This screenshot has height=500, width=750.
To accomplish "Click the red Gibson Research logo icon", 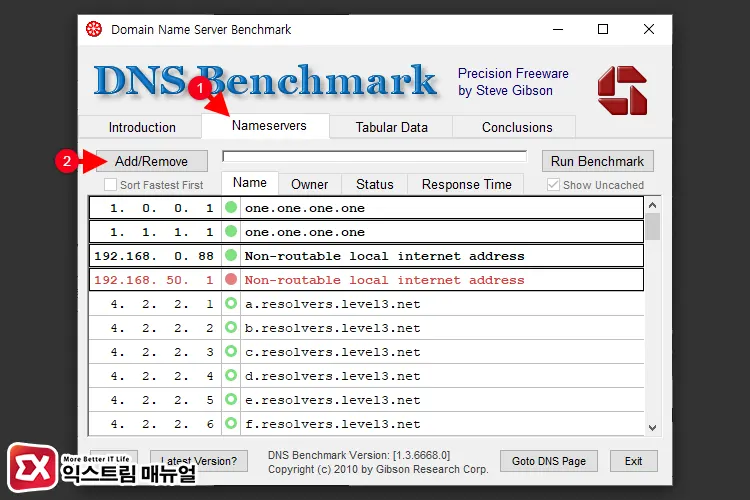I will (x=622, y=90).
